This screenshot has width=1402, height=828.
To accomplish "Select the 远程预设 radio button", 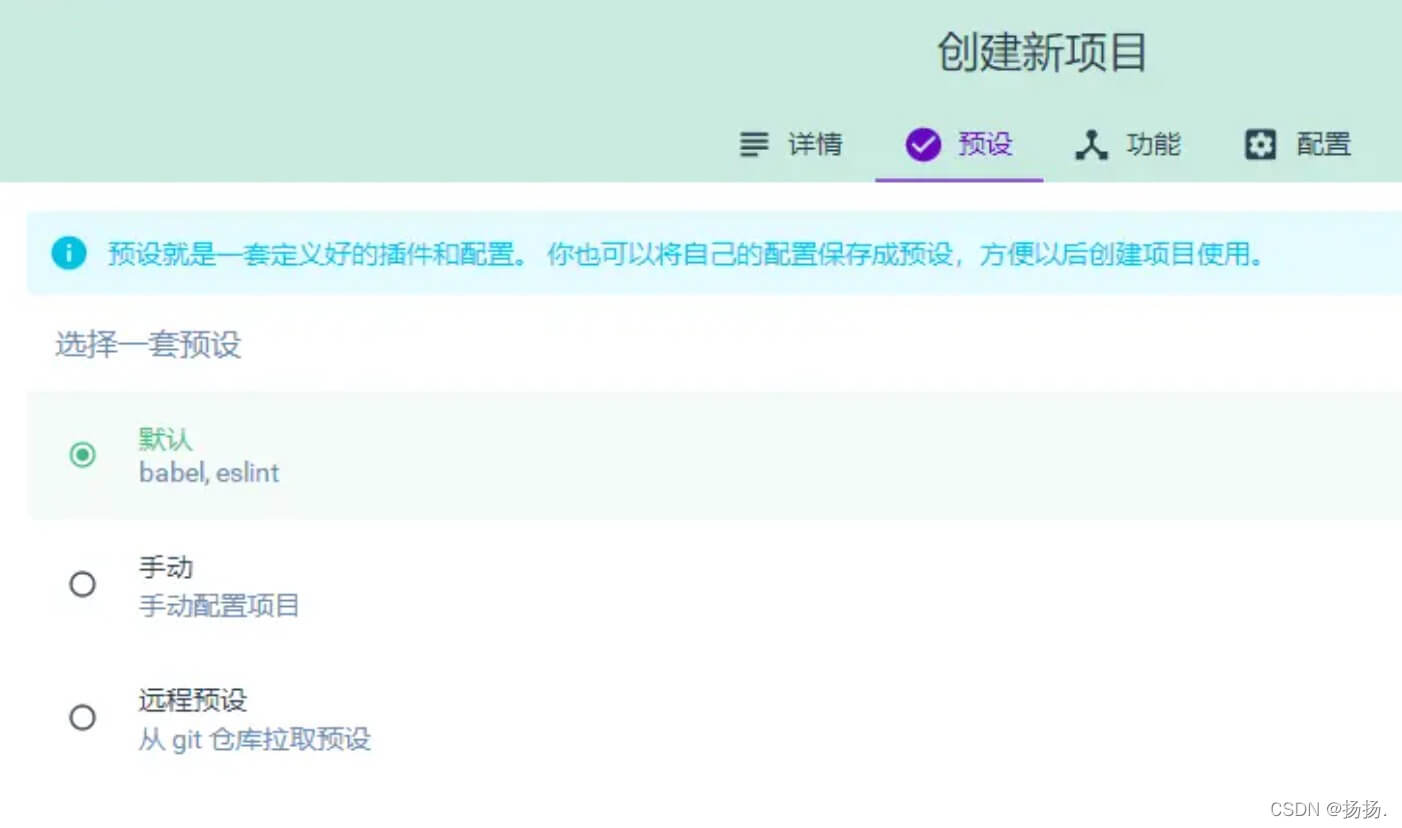I will (x=82, y=717).
